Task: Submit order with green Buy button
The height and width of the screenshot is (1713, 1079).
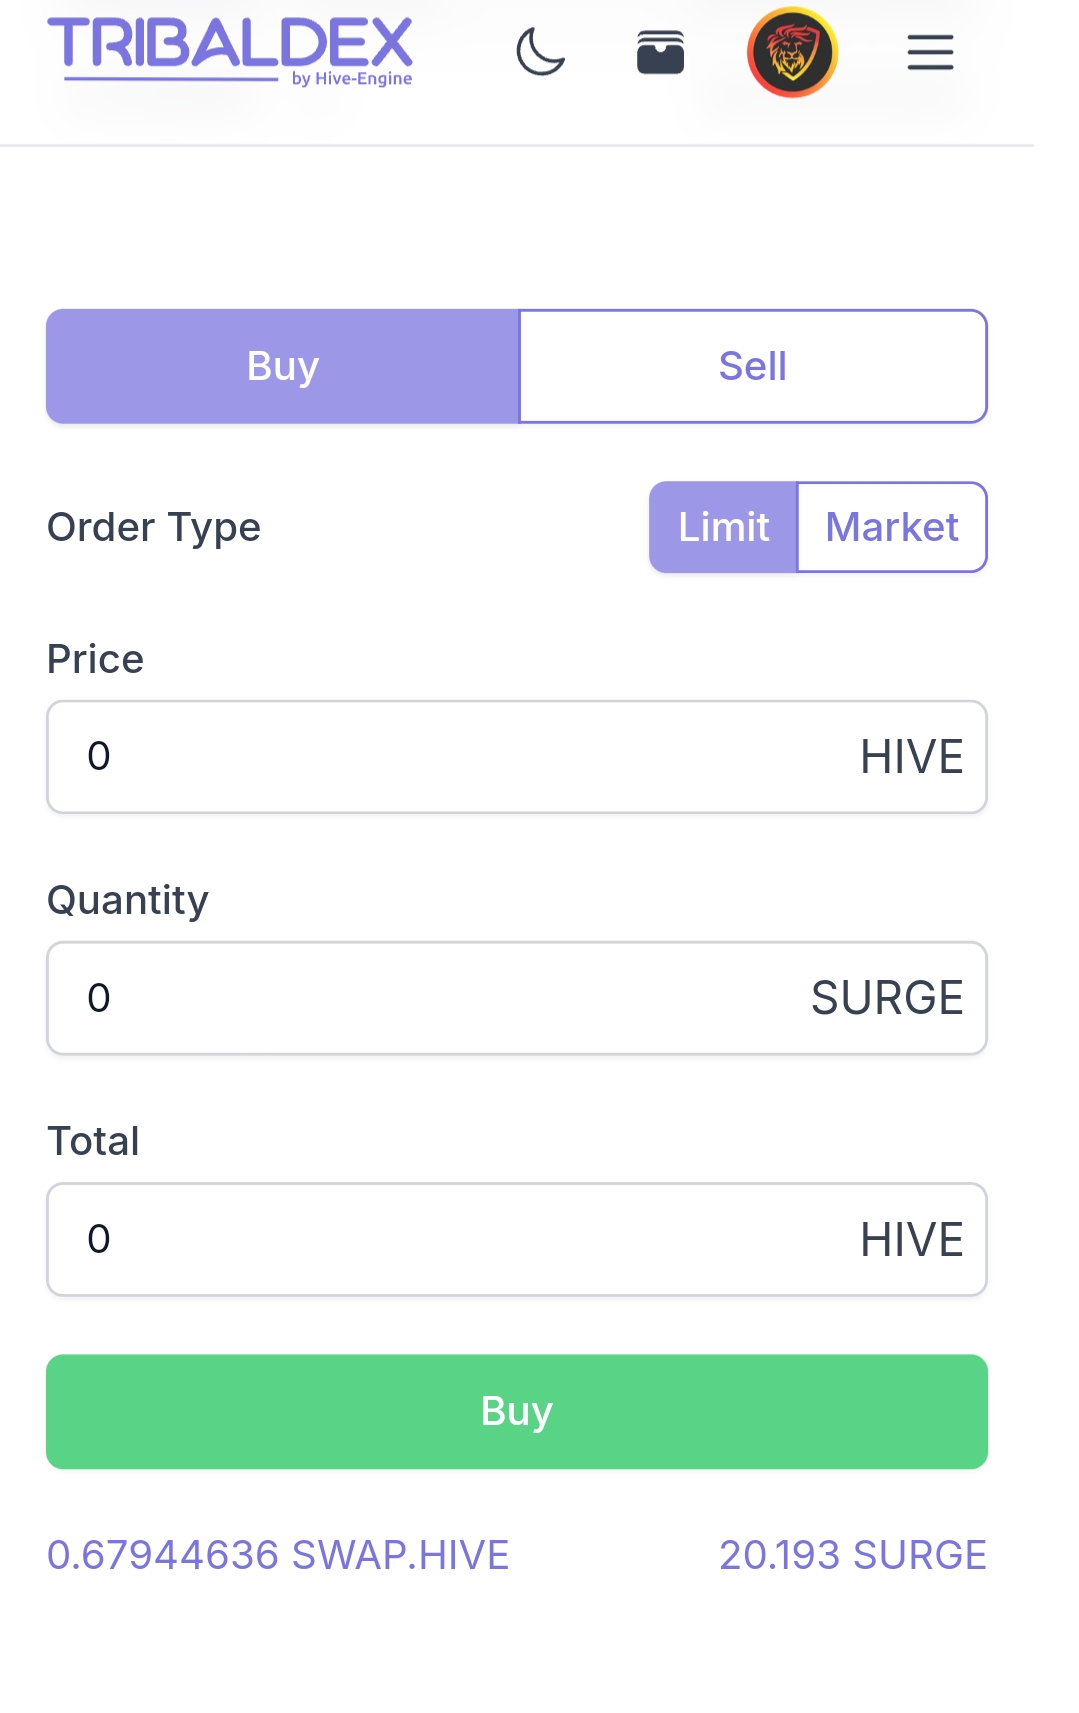Action: click(x=517, y=1412)
